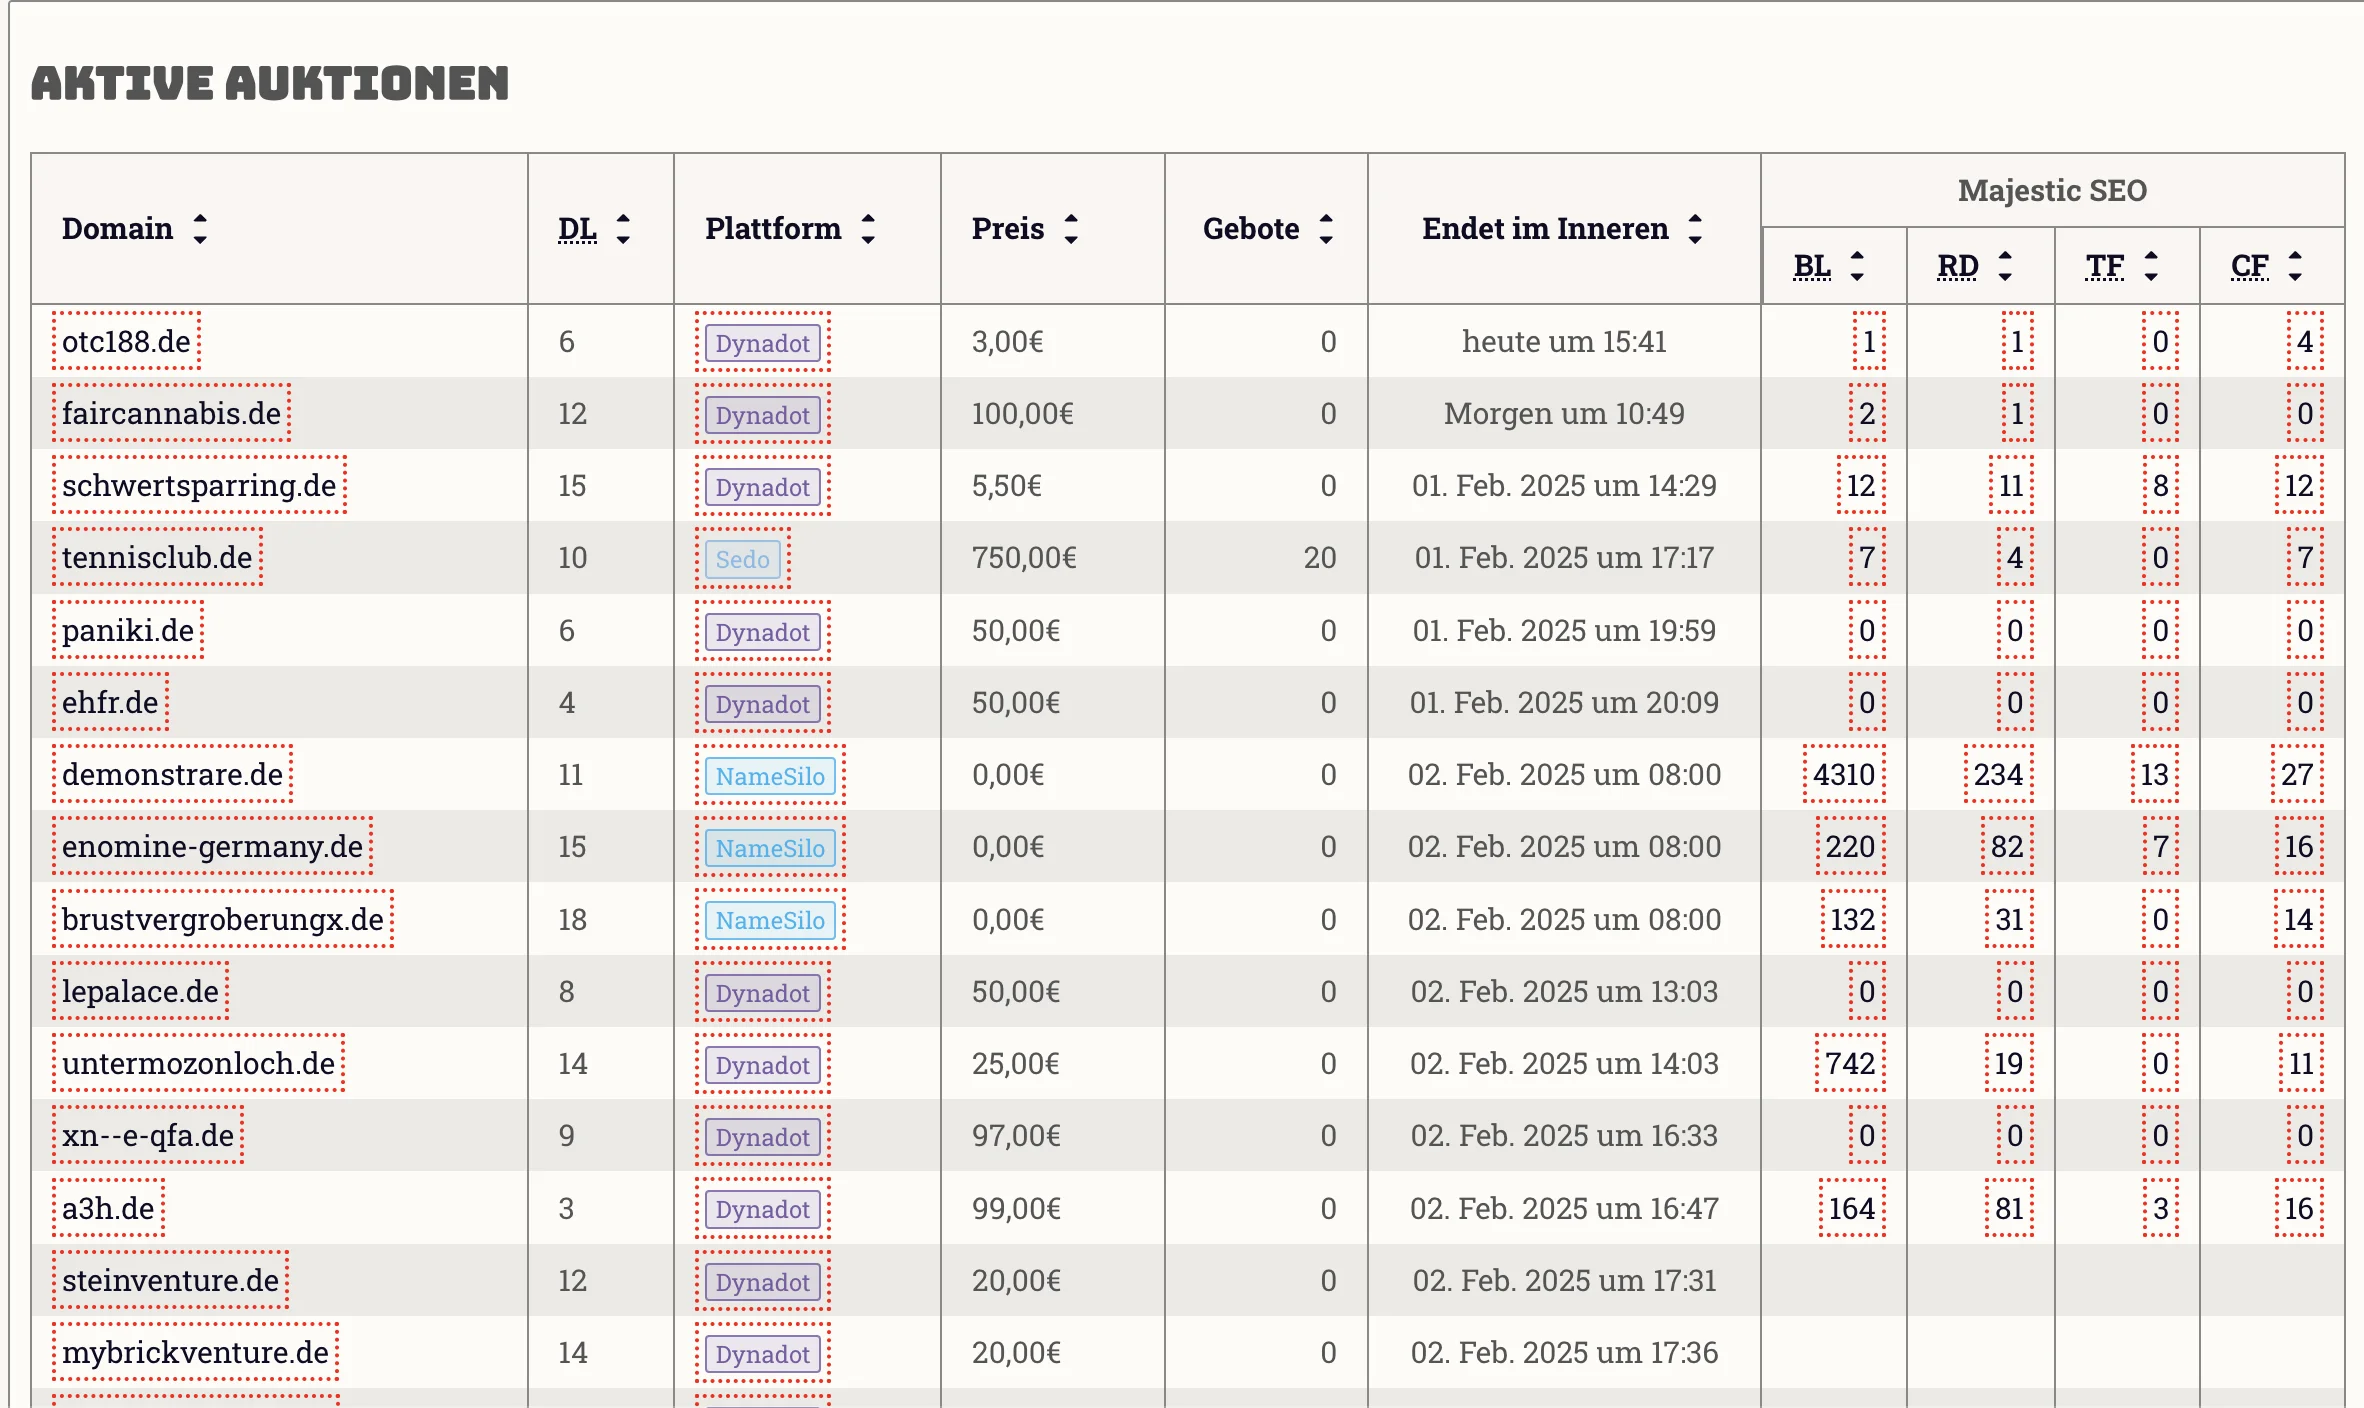Click TF value 8 for schwertsparring.de
This screenshot has height=1408, width=2364.
2160,485
